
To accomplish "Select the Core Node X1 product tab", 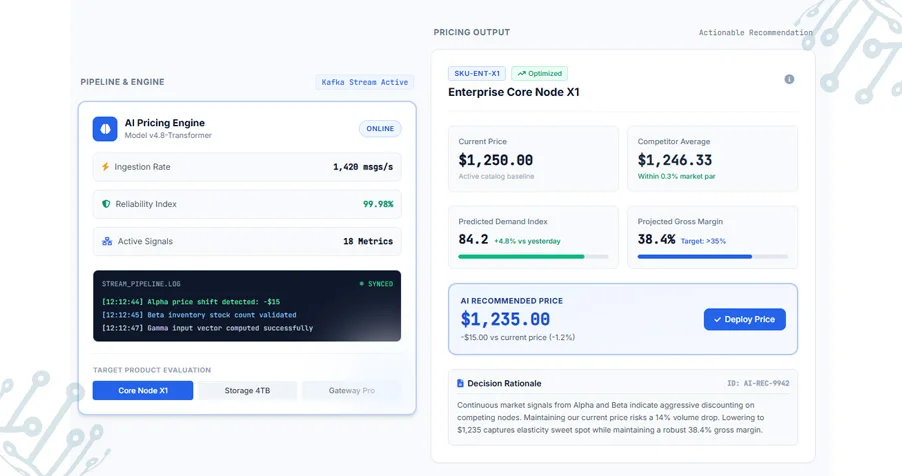I will (143, 390).
